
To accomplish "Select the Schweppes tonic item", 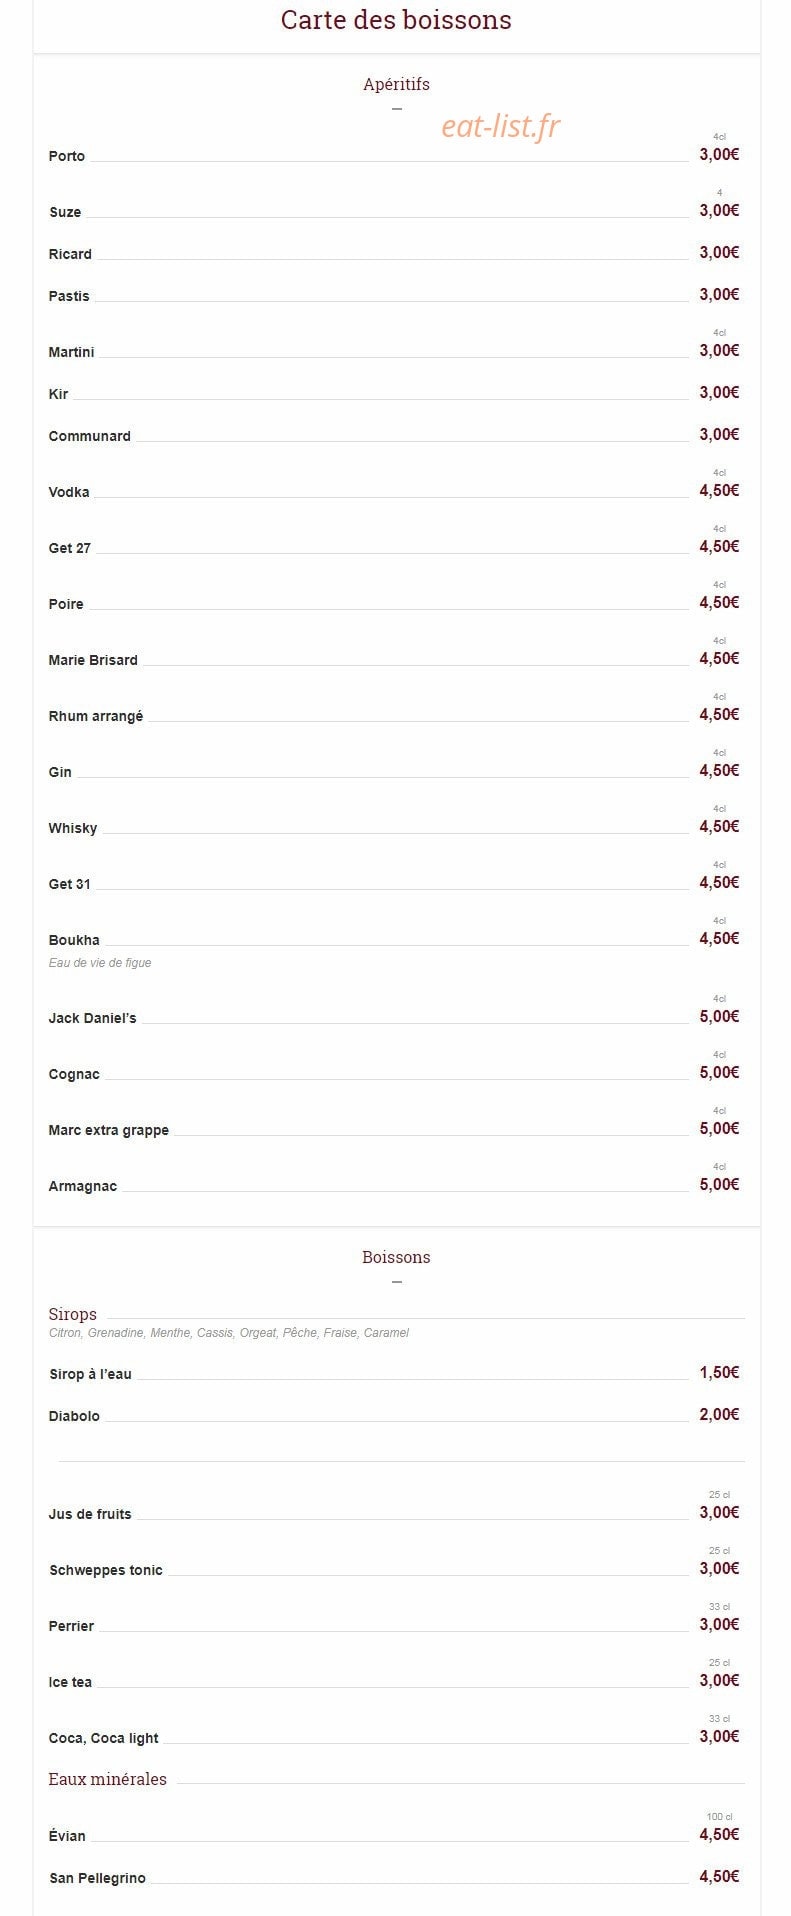I will tap(106, 1570).
